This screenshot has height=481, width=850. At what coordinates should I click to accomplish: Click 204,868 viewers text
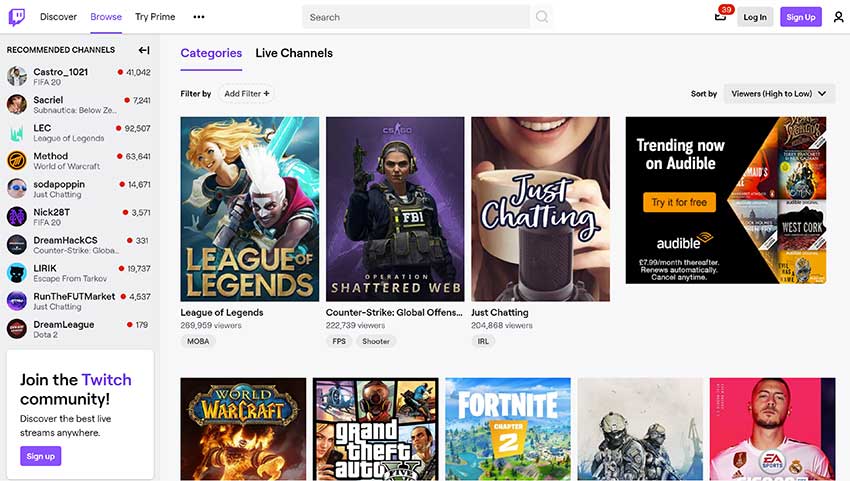[502, 325]
